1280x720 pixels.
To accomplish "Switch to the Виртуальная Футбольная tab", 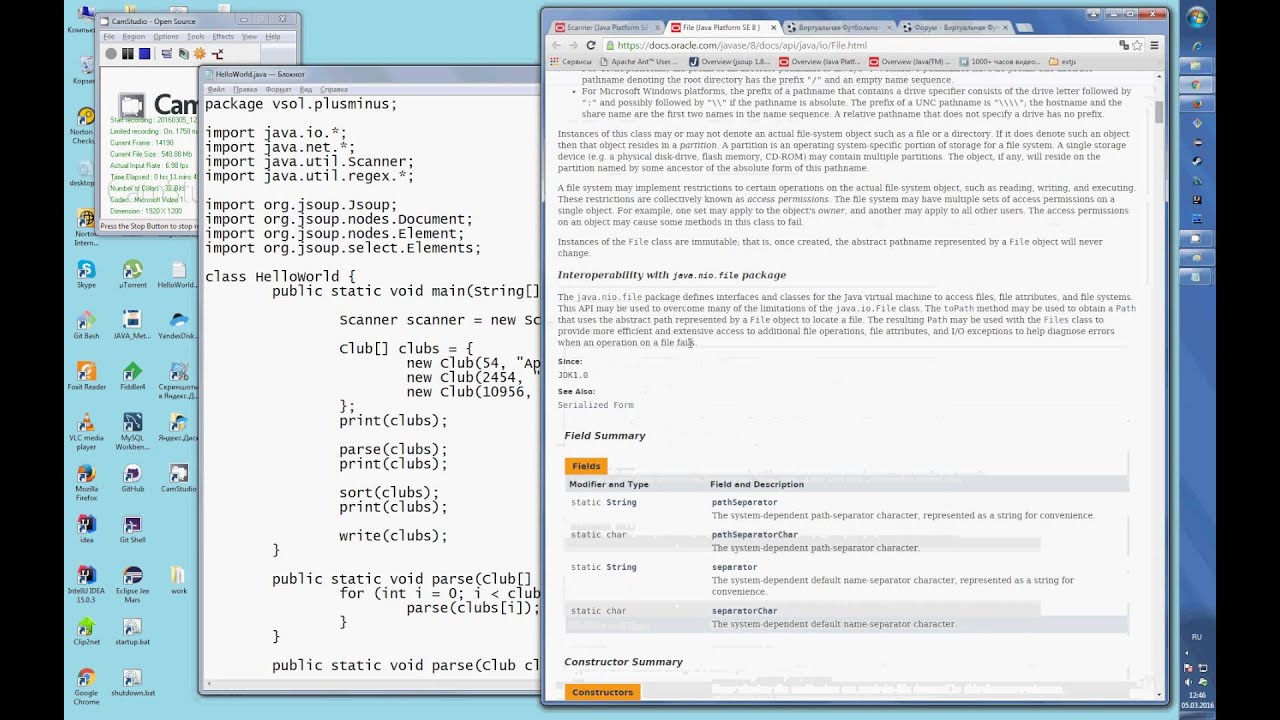I will point(838,27).
